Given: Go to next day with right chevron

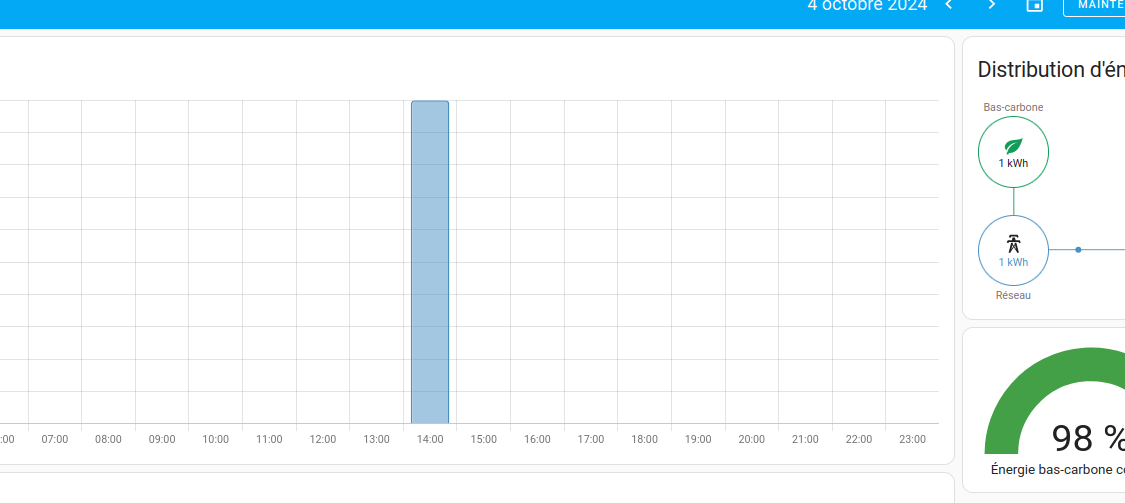Looking at the screenshot, I should [x=992, y=5].
